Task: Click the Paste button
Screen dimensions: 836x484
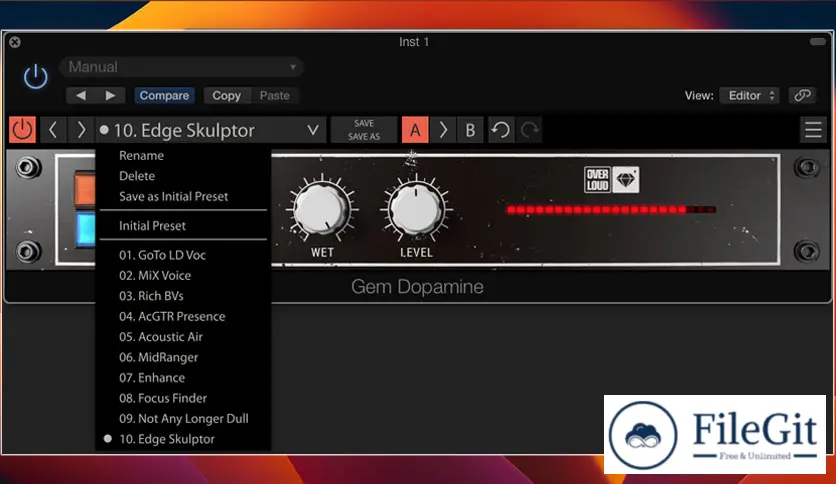Action: 275,95
